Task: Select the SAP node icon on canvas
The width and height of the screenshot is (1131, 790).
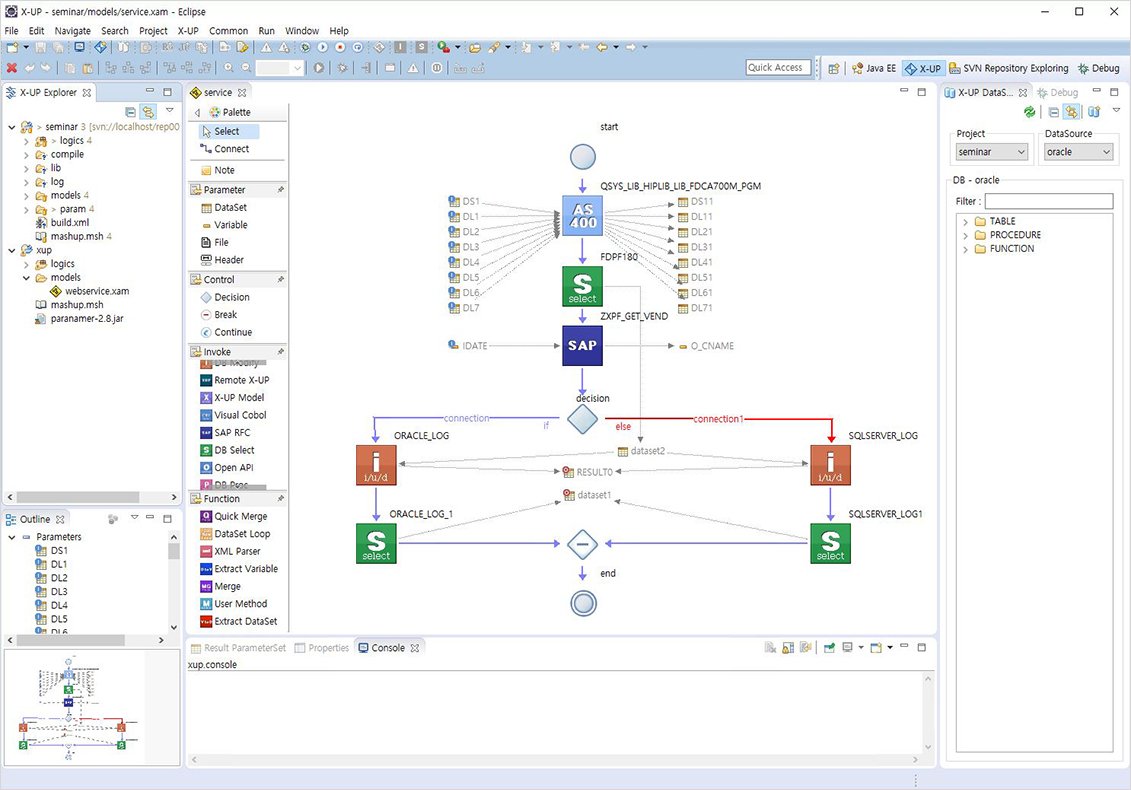Action: tap(582, 346)
